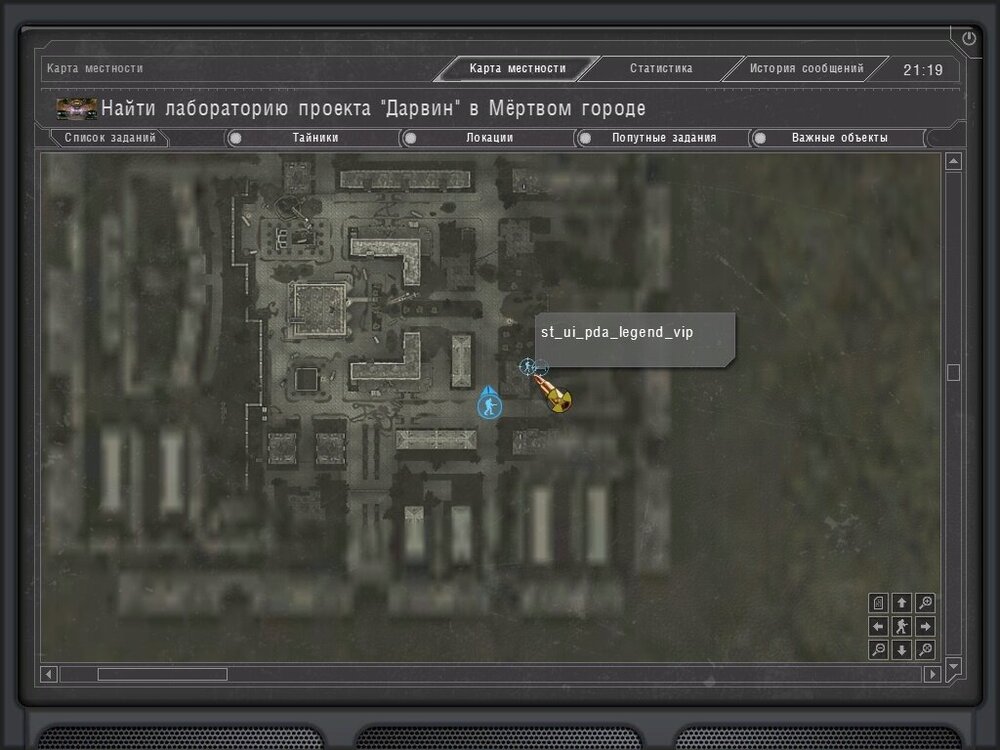Select the blue player position marker
Image resolution: width=1000 pixels, height=750 pixels.
[x=489, y=404]
